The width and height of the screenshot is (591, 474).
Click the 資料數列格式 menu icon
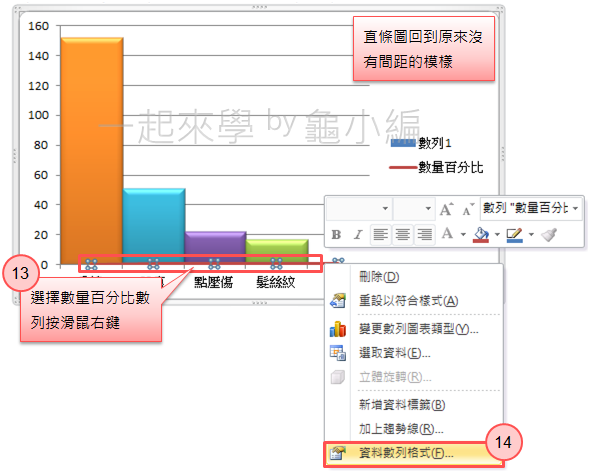[338, 453]
